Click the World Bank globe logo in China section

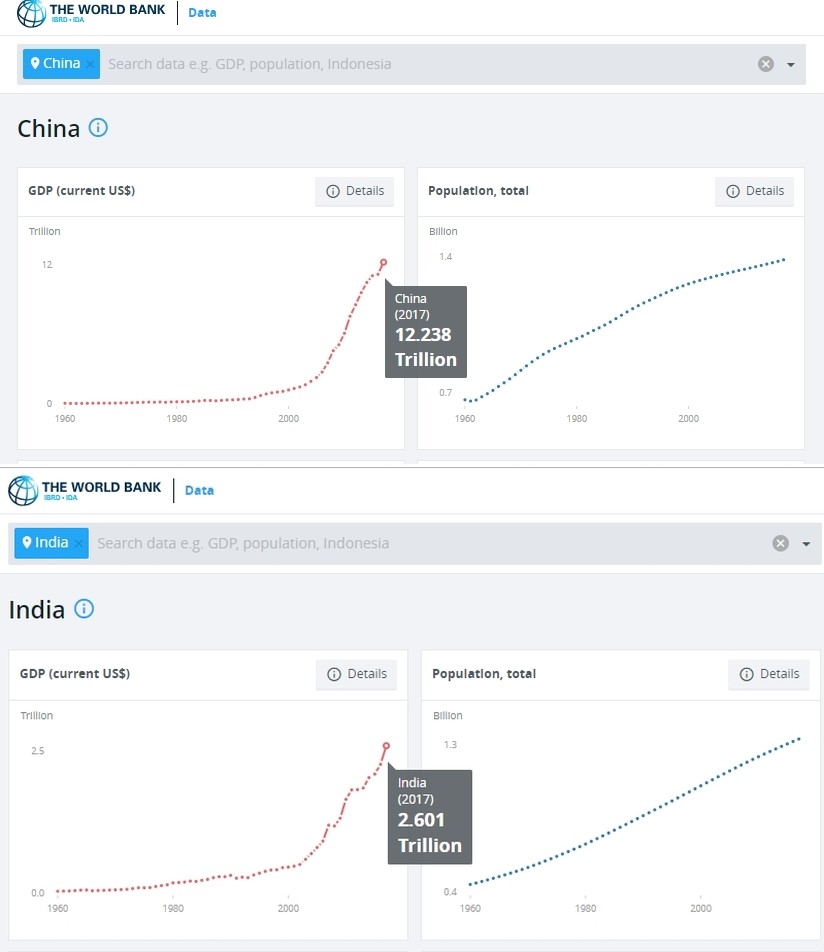click(x=31, y=13)
